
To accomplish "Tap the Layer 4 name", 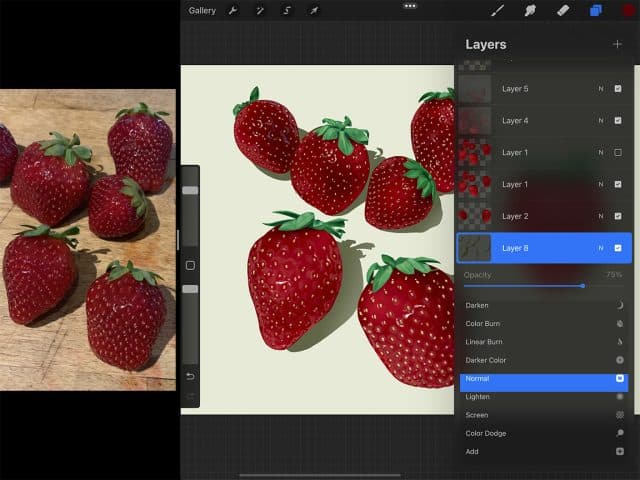I will [515, 120].
